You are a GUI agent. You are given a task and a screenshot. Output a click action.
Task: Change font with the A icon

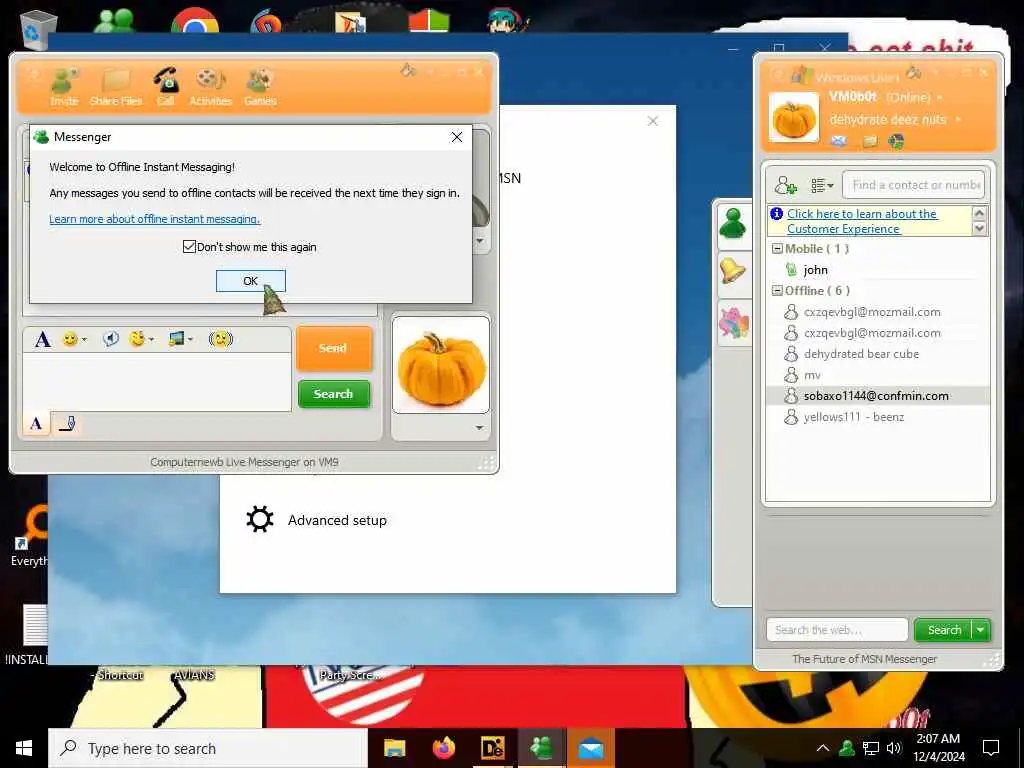tap(42, 339)
